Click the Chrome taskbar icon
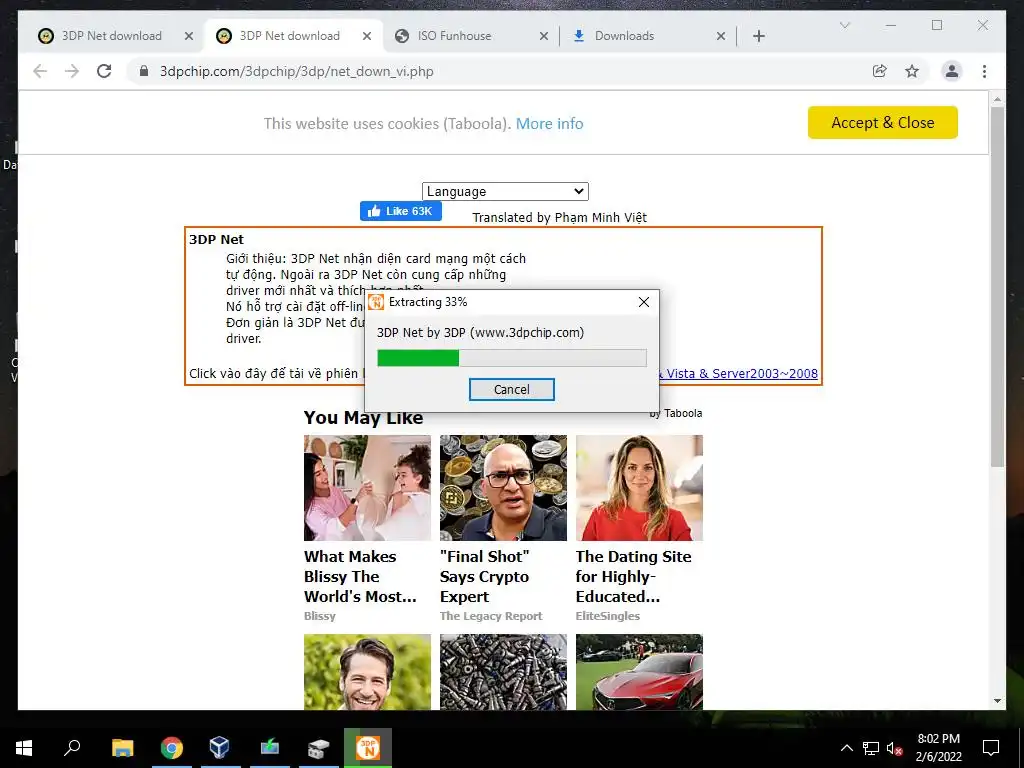The image size is (1024, 768). pyautogui.click(x=172, y=748)
